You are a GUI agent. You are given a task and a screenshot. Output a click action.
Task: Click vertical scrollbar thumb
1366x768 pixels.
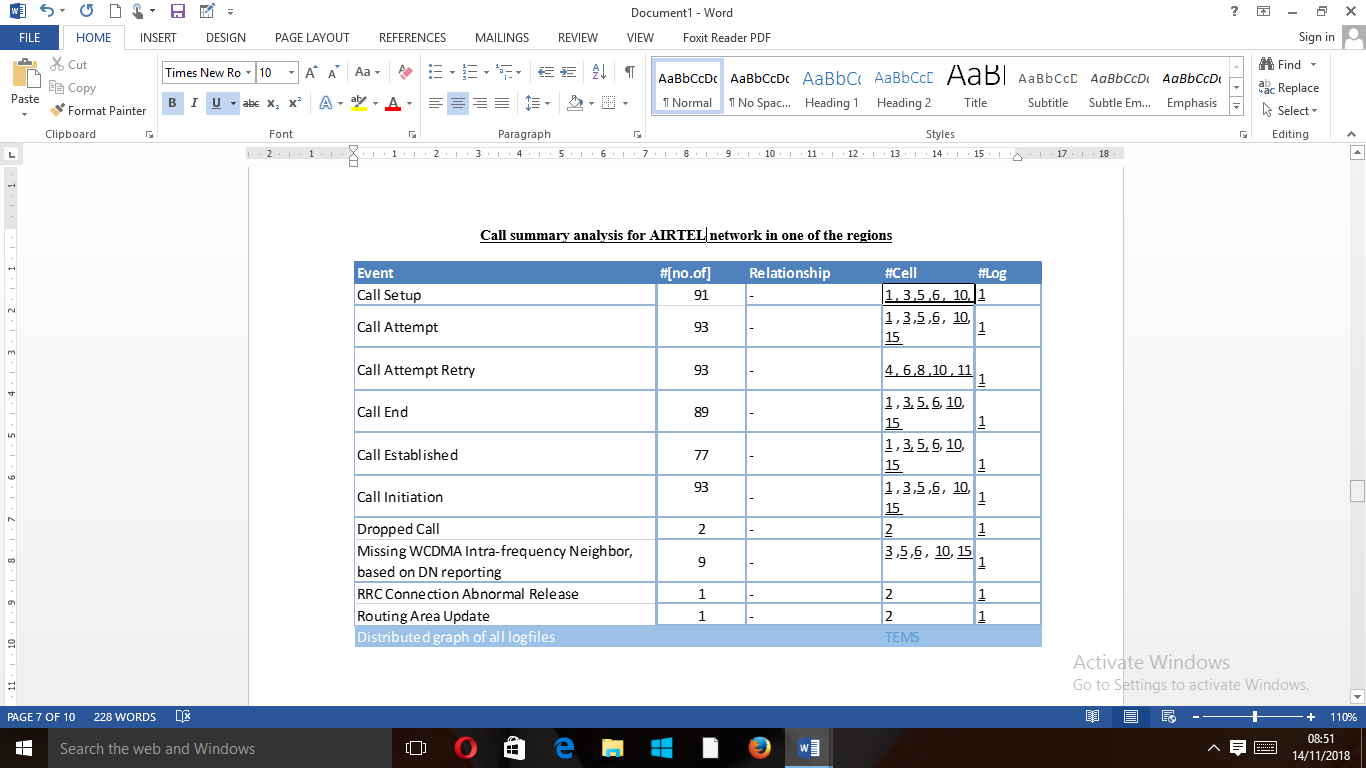pyautogui.click(x=1357, y=491)
